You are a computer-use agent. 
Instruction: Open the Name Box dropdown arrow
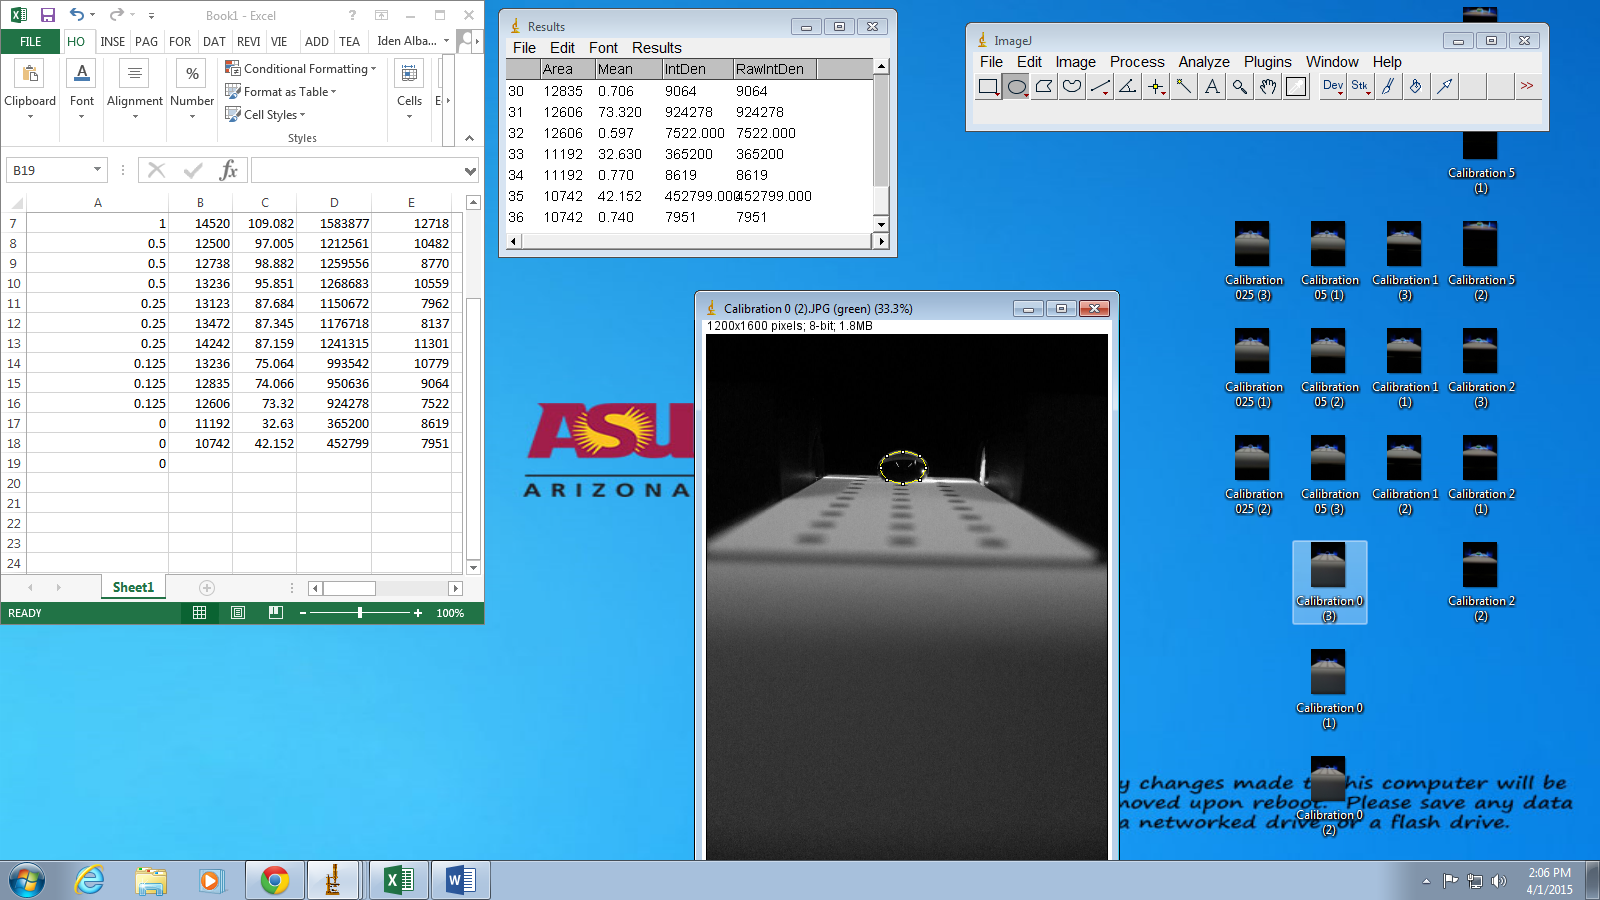[x=97, y=170]
